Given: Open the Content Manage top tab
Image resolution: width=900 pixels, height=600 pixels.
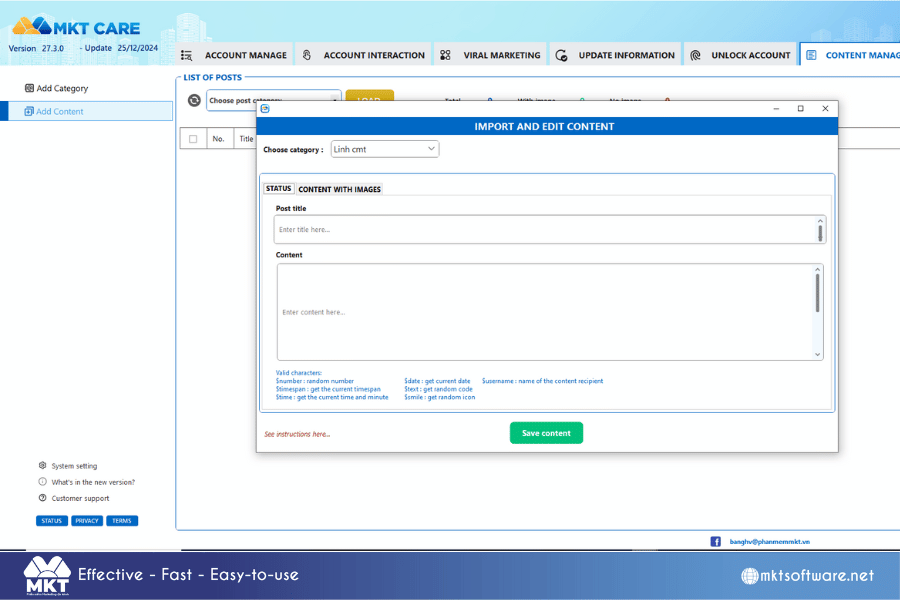Looking at the screenshot, I should [x=852, y=55].
